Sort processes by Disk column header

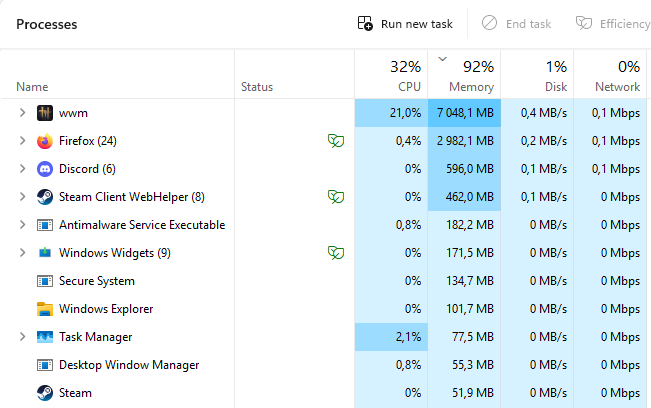coord(538,75)
